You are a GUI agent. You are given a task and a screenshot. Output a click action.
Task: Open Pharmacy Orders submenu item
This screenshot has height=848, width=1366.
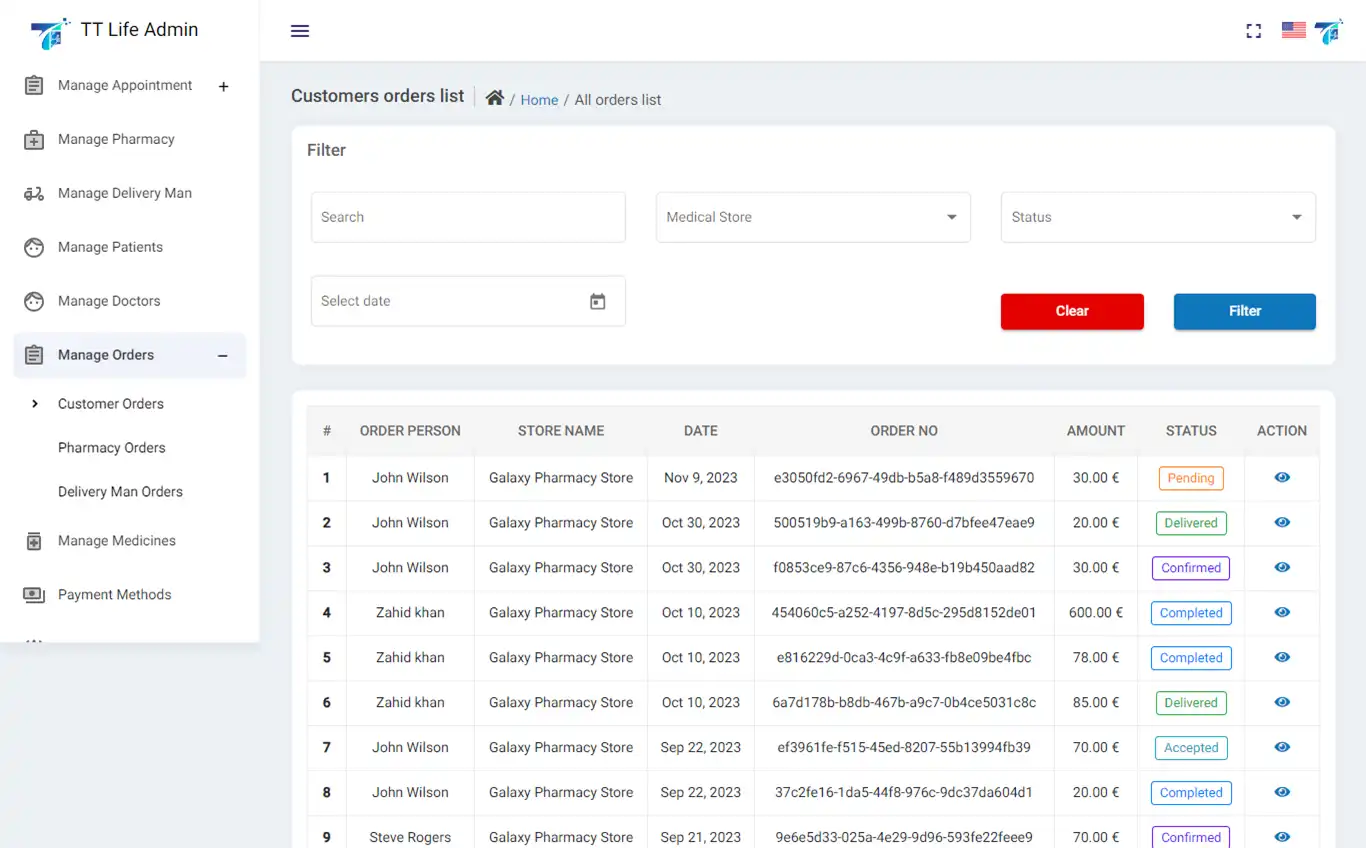112,448
